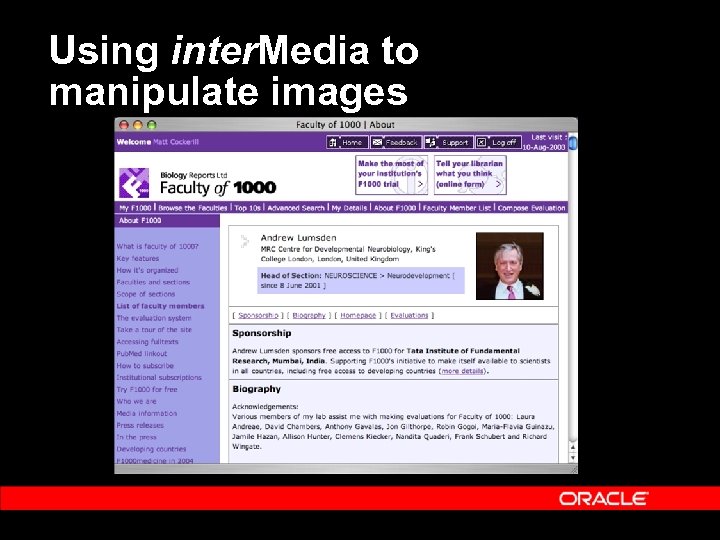Click Andrew Lumsden's profile photo
The image size is (720, 540).
(510, 266)
